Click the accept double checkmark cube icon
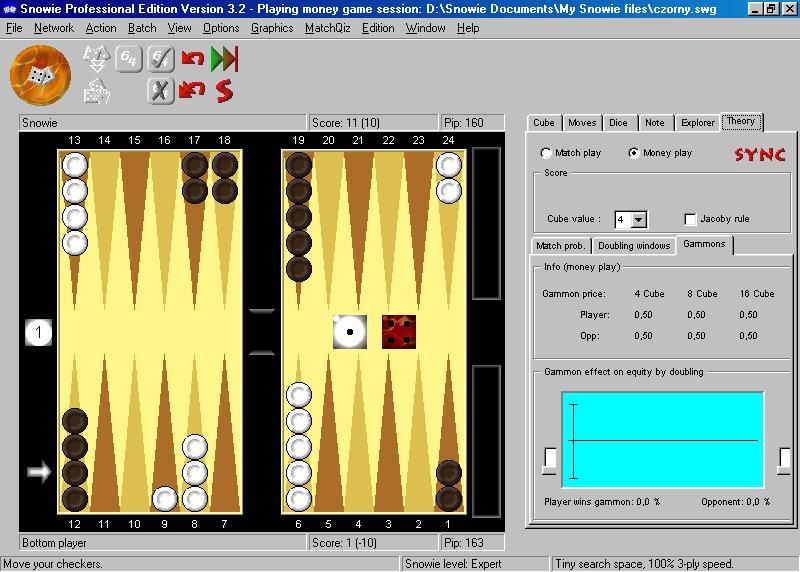 161,59
